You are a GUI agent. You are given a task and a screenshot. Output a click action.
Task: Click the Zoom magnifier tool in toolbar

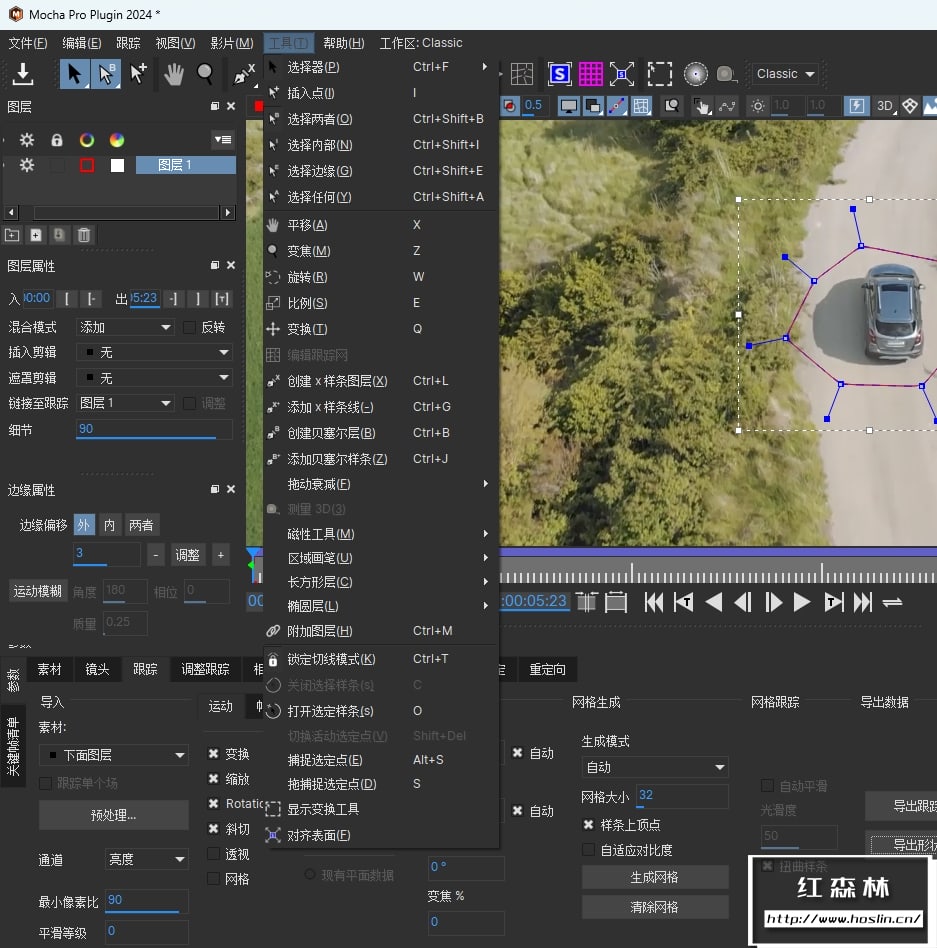205,73
